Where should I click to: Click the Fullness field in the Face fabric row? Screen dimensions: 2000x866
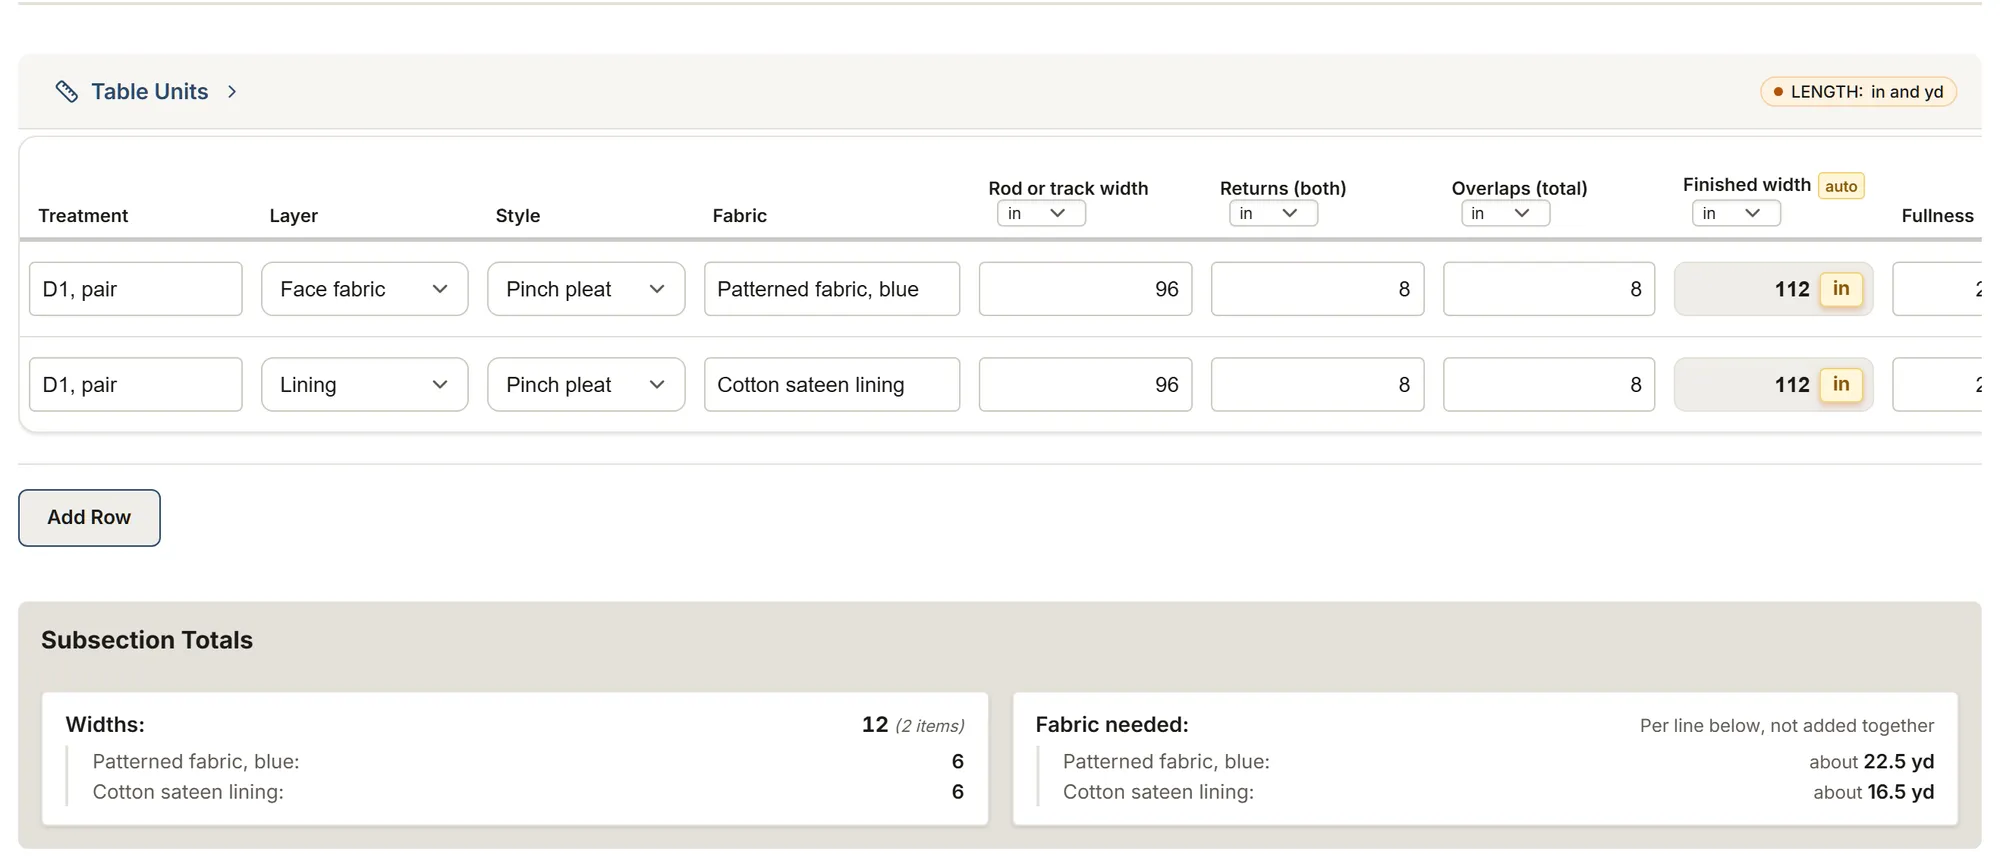1938,289
